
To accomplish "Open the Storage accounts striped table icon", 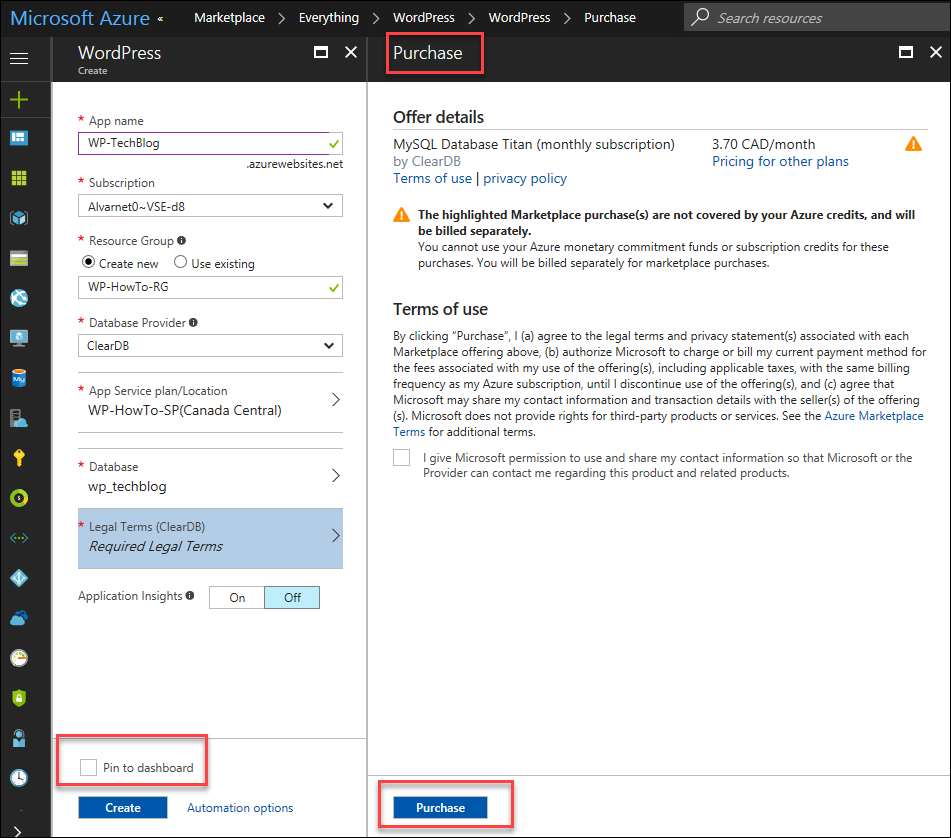I will point(19,258).
